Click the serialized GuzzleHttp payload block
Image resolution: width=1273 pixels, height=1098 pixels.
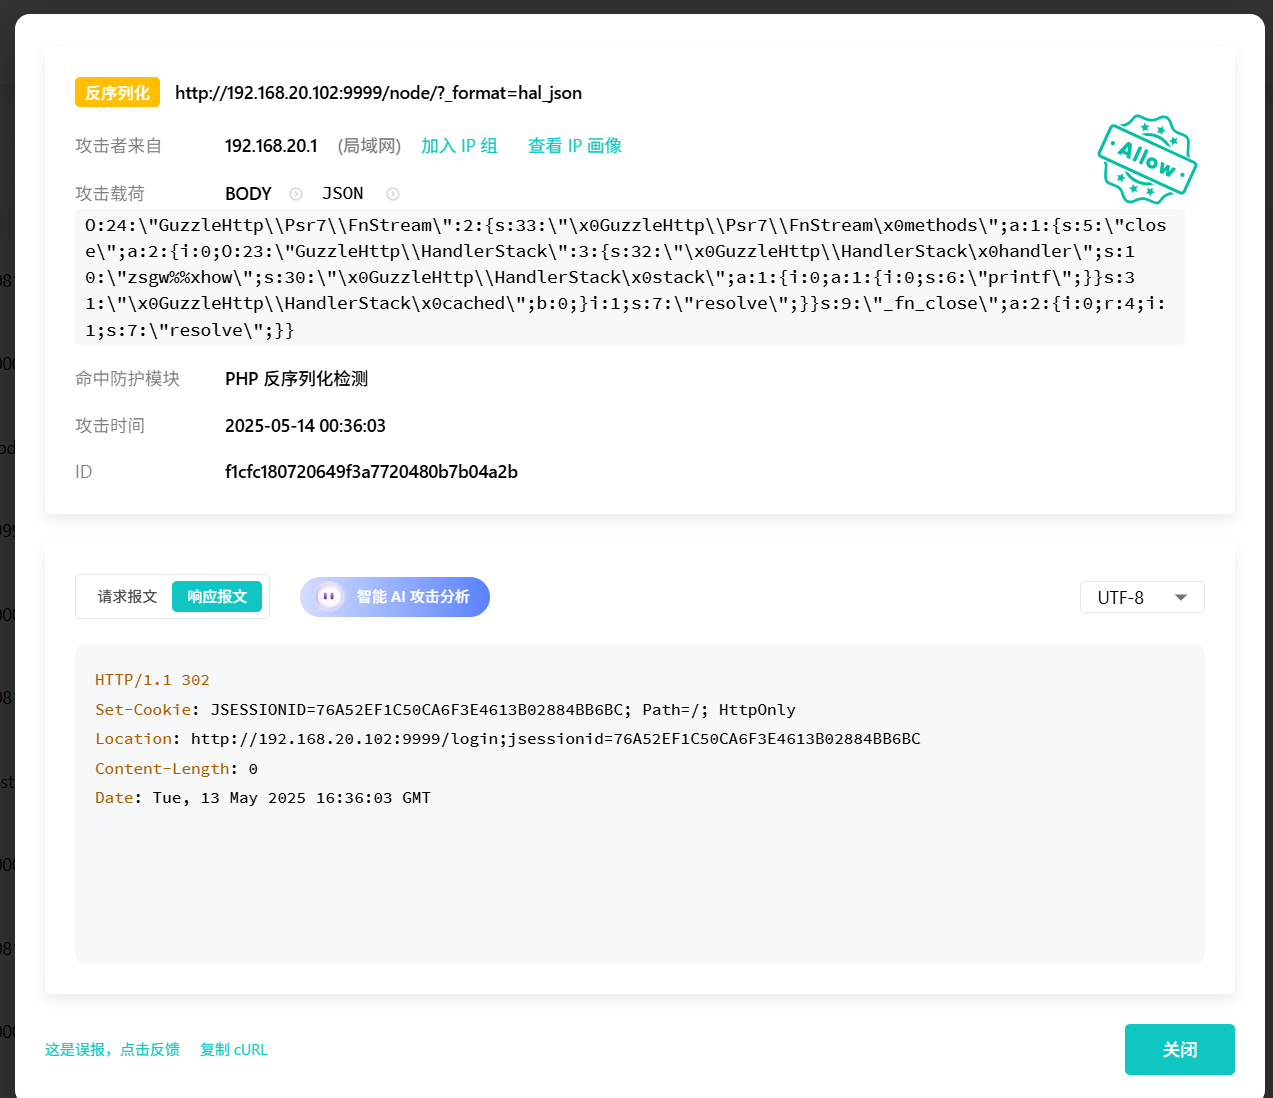[x=629, y=277]
